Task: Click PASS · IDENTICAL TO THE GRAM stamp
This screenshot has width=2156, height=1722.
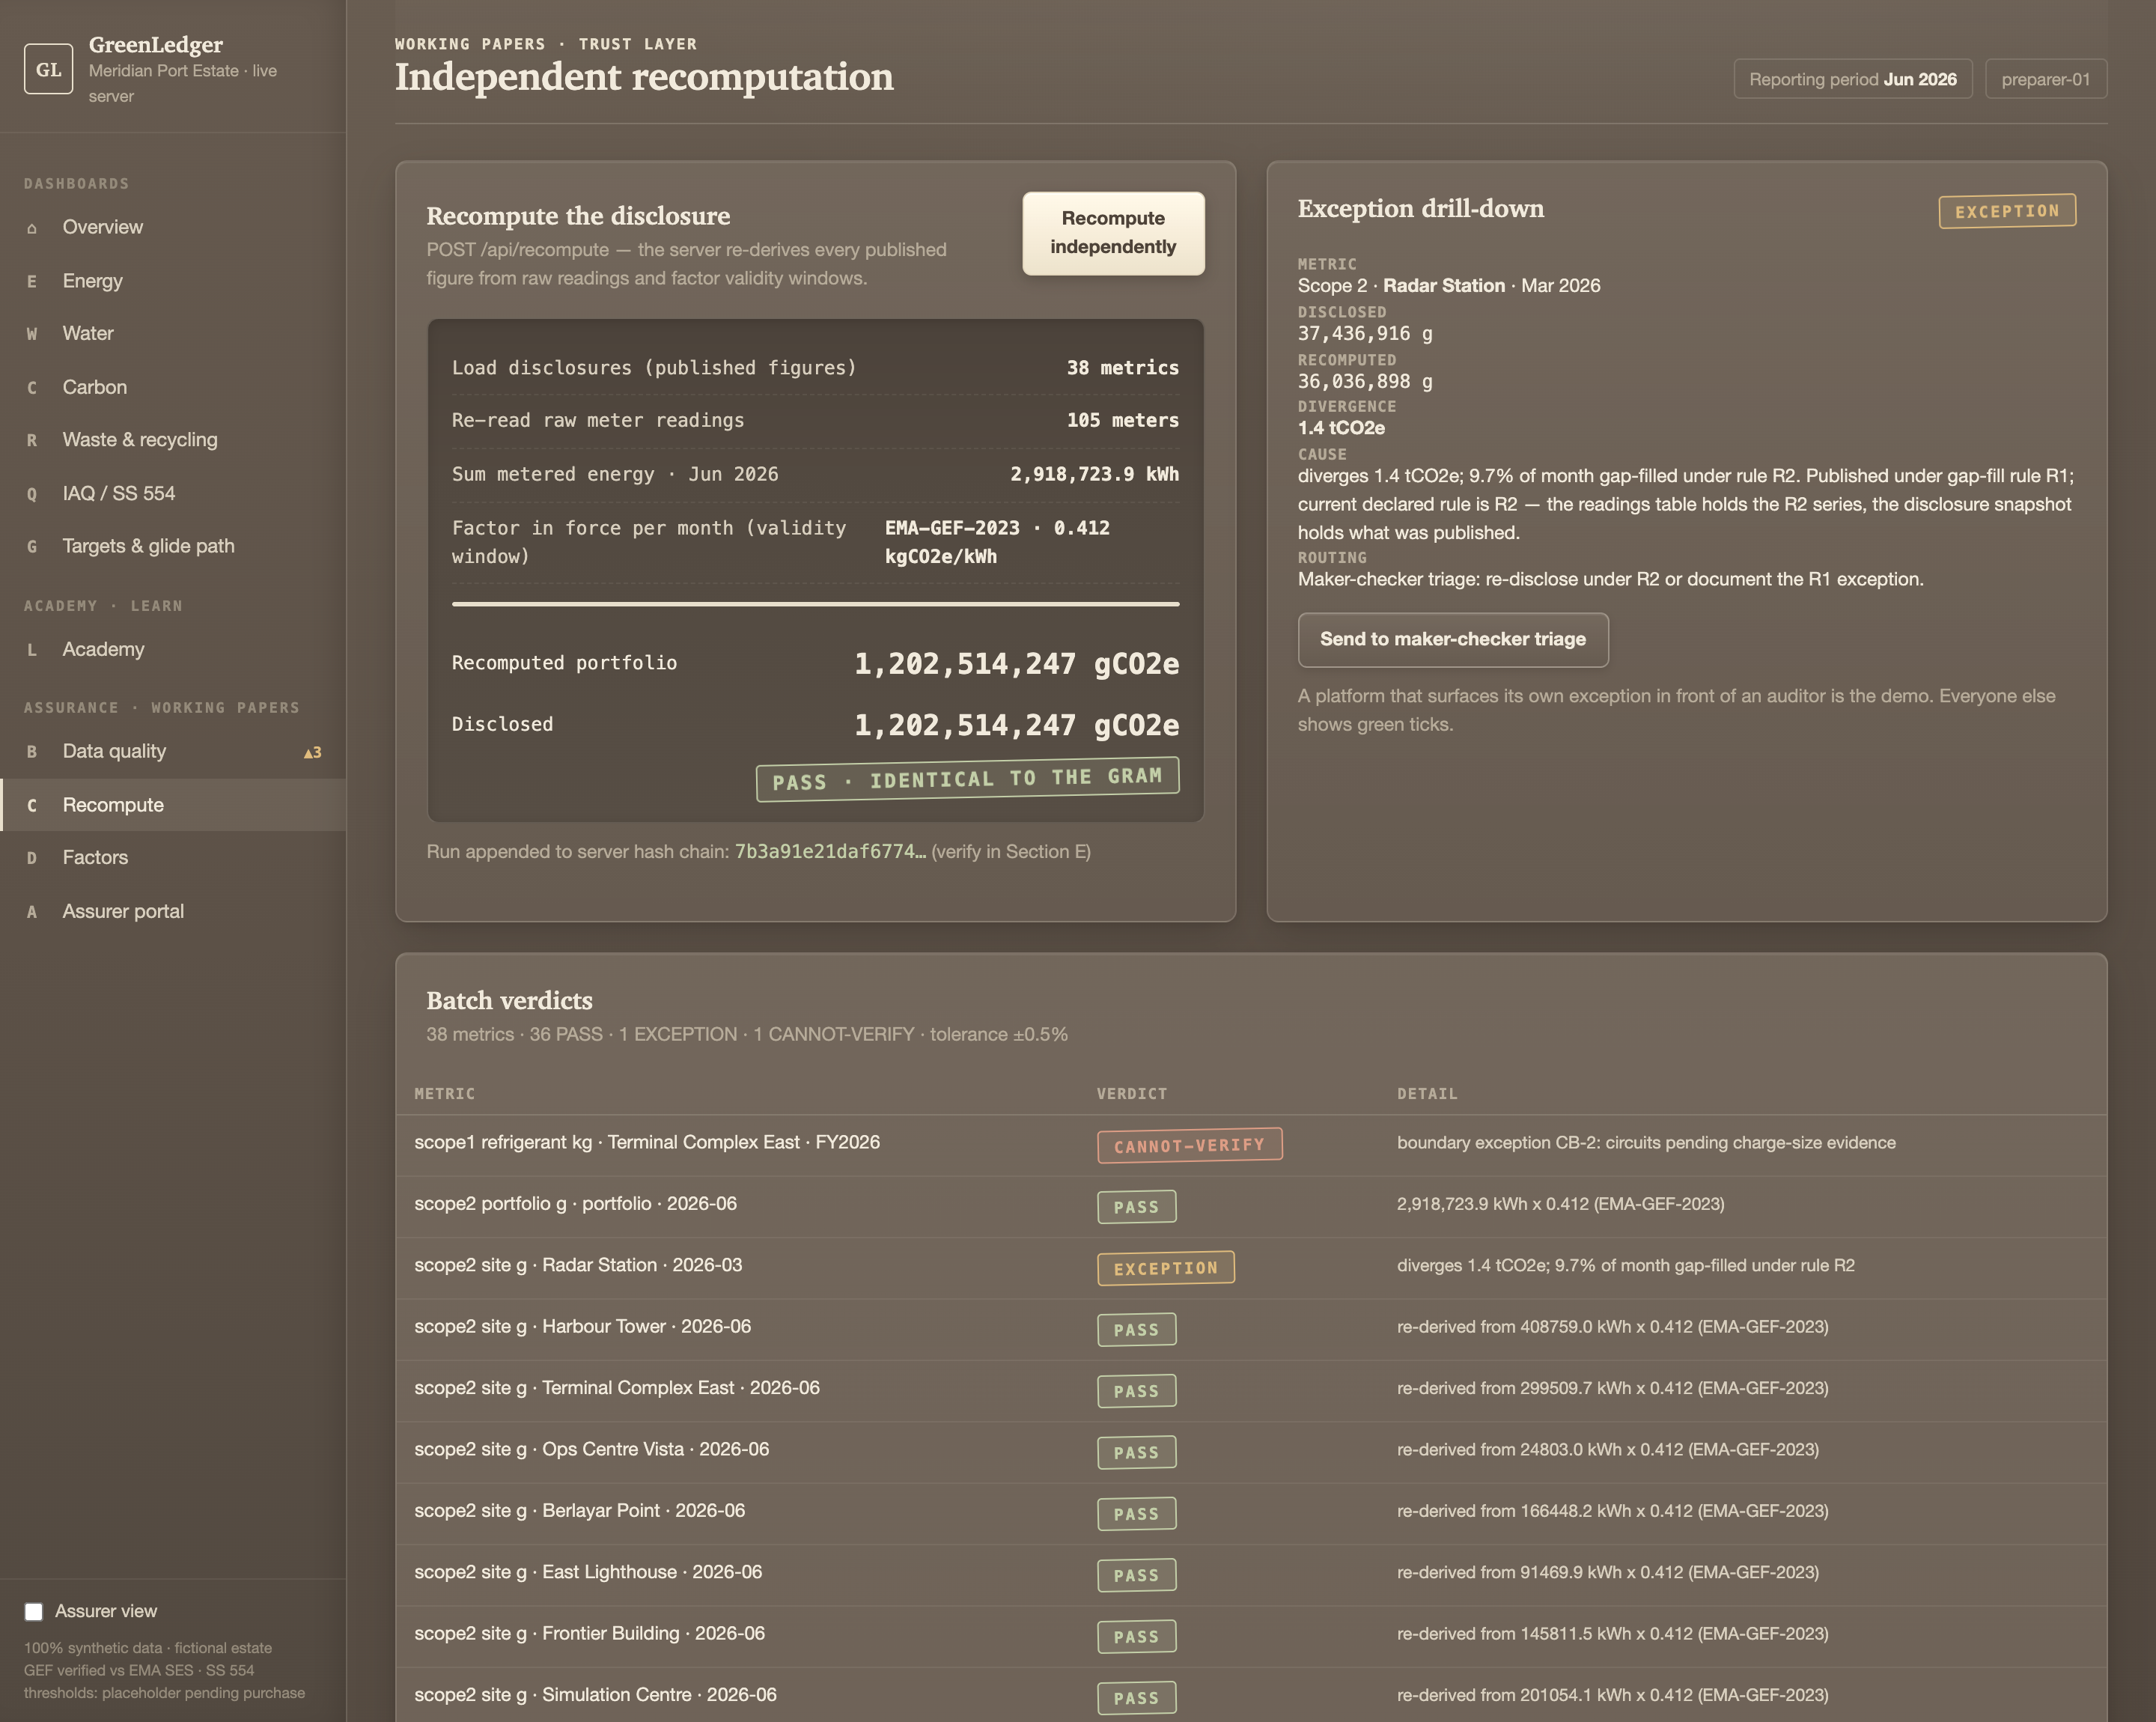Action: [967, 778]
